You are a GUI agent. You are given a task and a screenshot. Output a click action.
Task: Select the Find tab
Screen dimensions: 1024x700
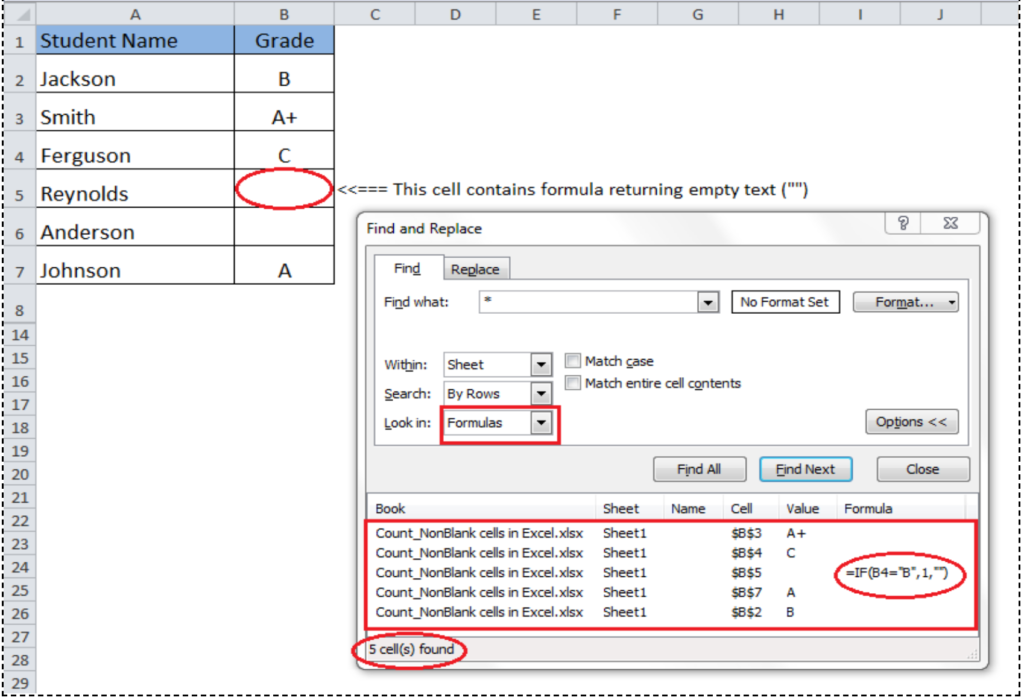tap(407, 268)
